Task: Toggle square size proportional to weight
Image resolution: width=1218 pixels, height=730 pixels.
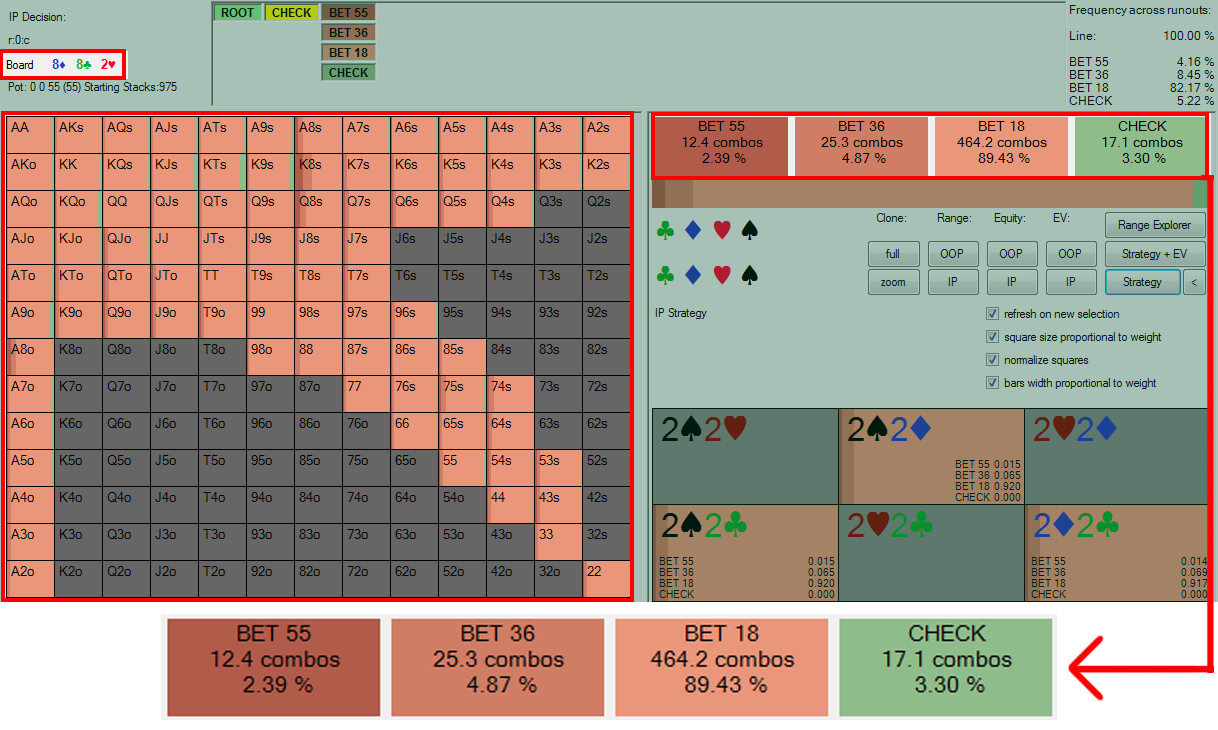Action: 992,337
